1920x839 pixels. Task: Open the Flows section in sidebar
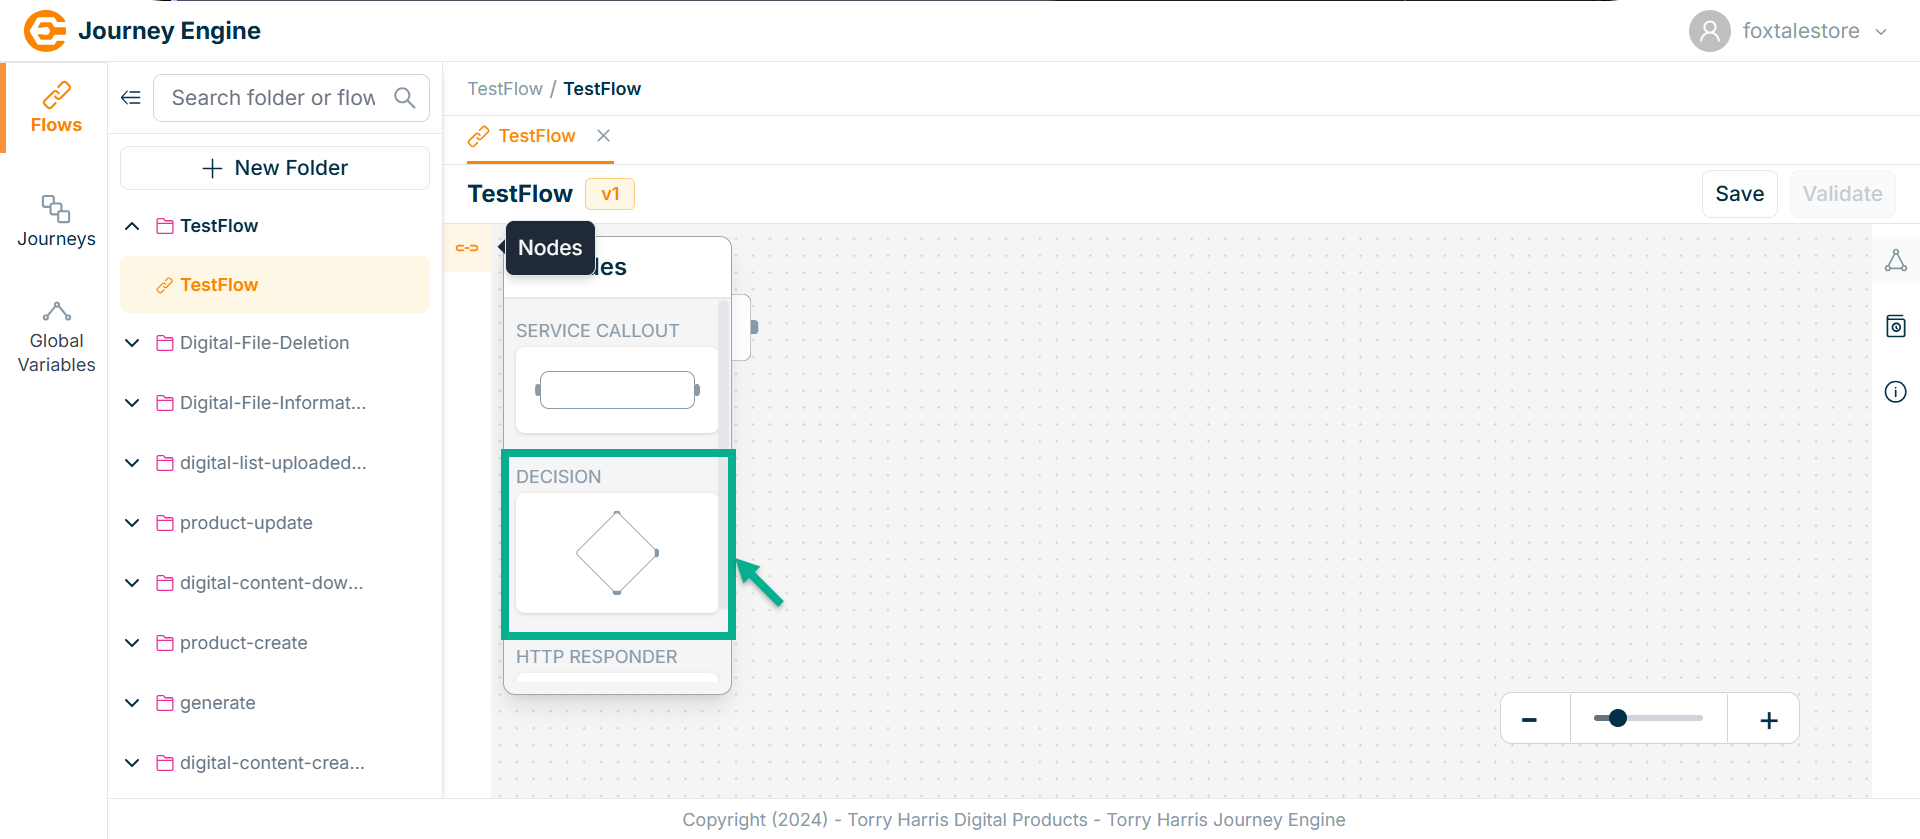coord(56,108)
